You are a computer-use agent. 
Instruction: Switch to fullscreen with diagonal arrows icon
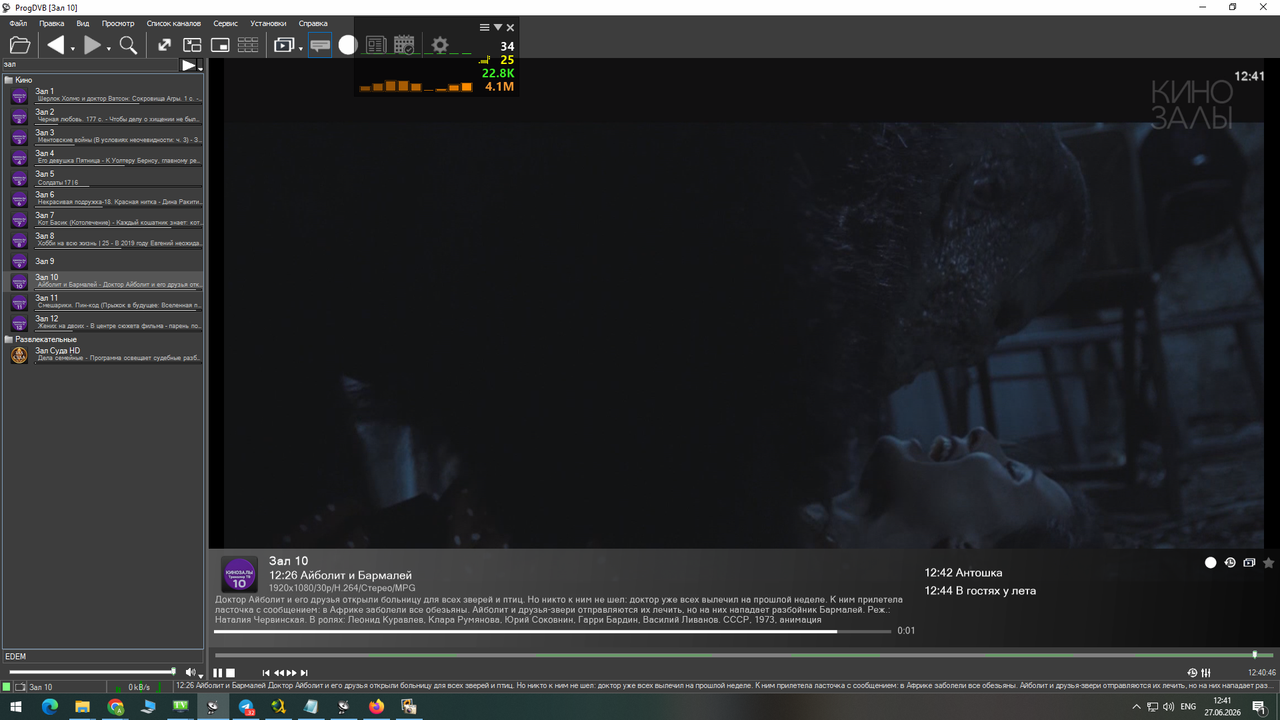164,45
